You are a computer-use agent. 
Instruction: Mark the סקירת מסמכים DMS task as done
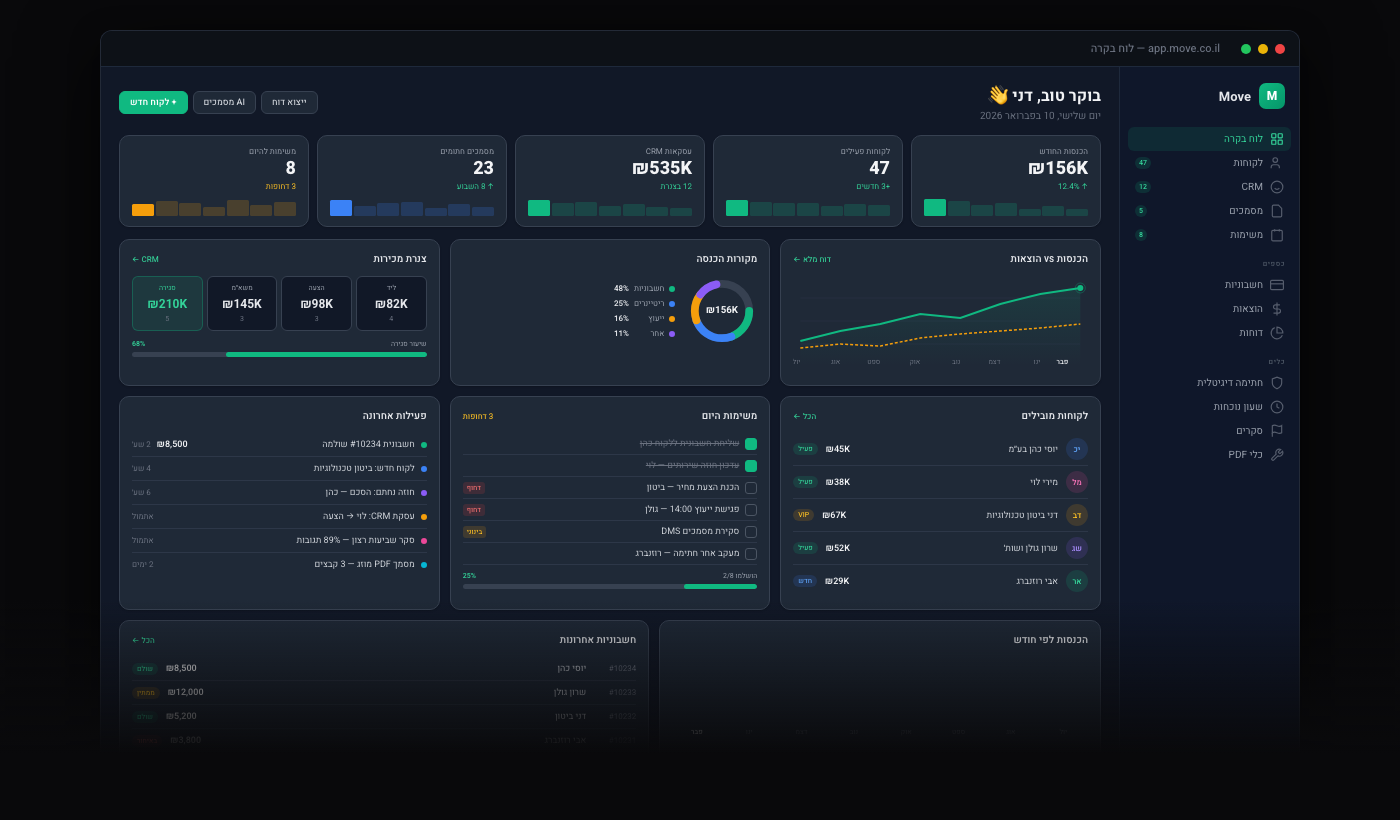point(751,531)
